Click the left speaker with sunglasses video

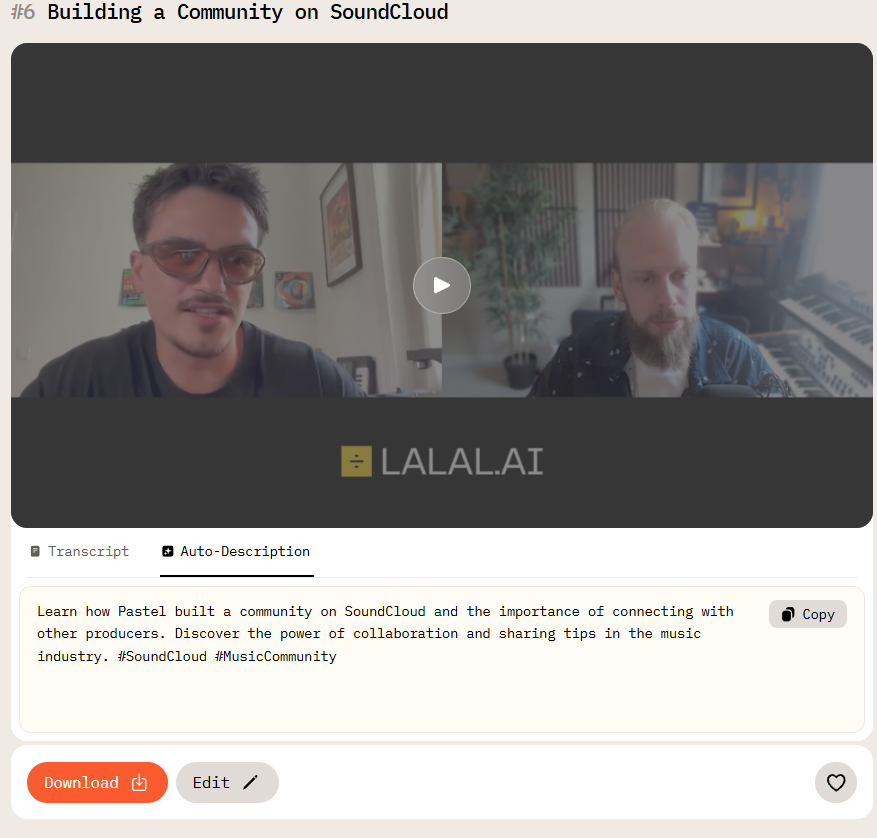click(x=226, y=280)
